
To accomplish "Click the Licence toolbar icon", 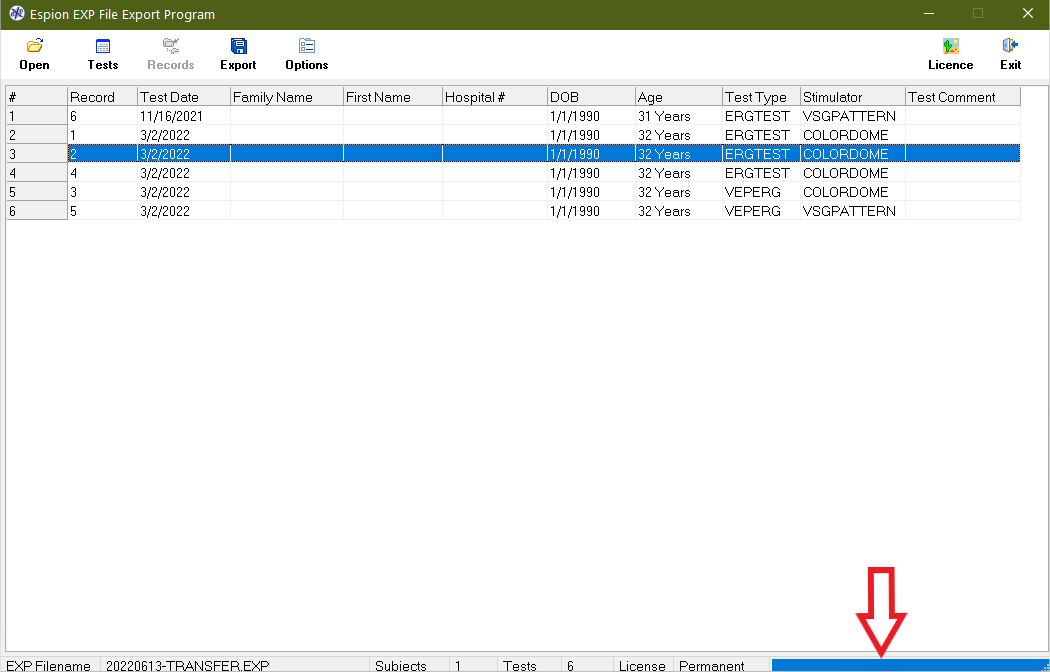I will (x=950, y=46).
